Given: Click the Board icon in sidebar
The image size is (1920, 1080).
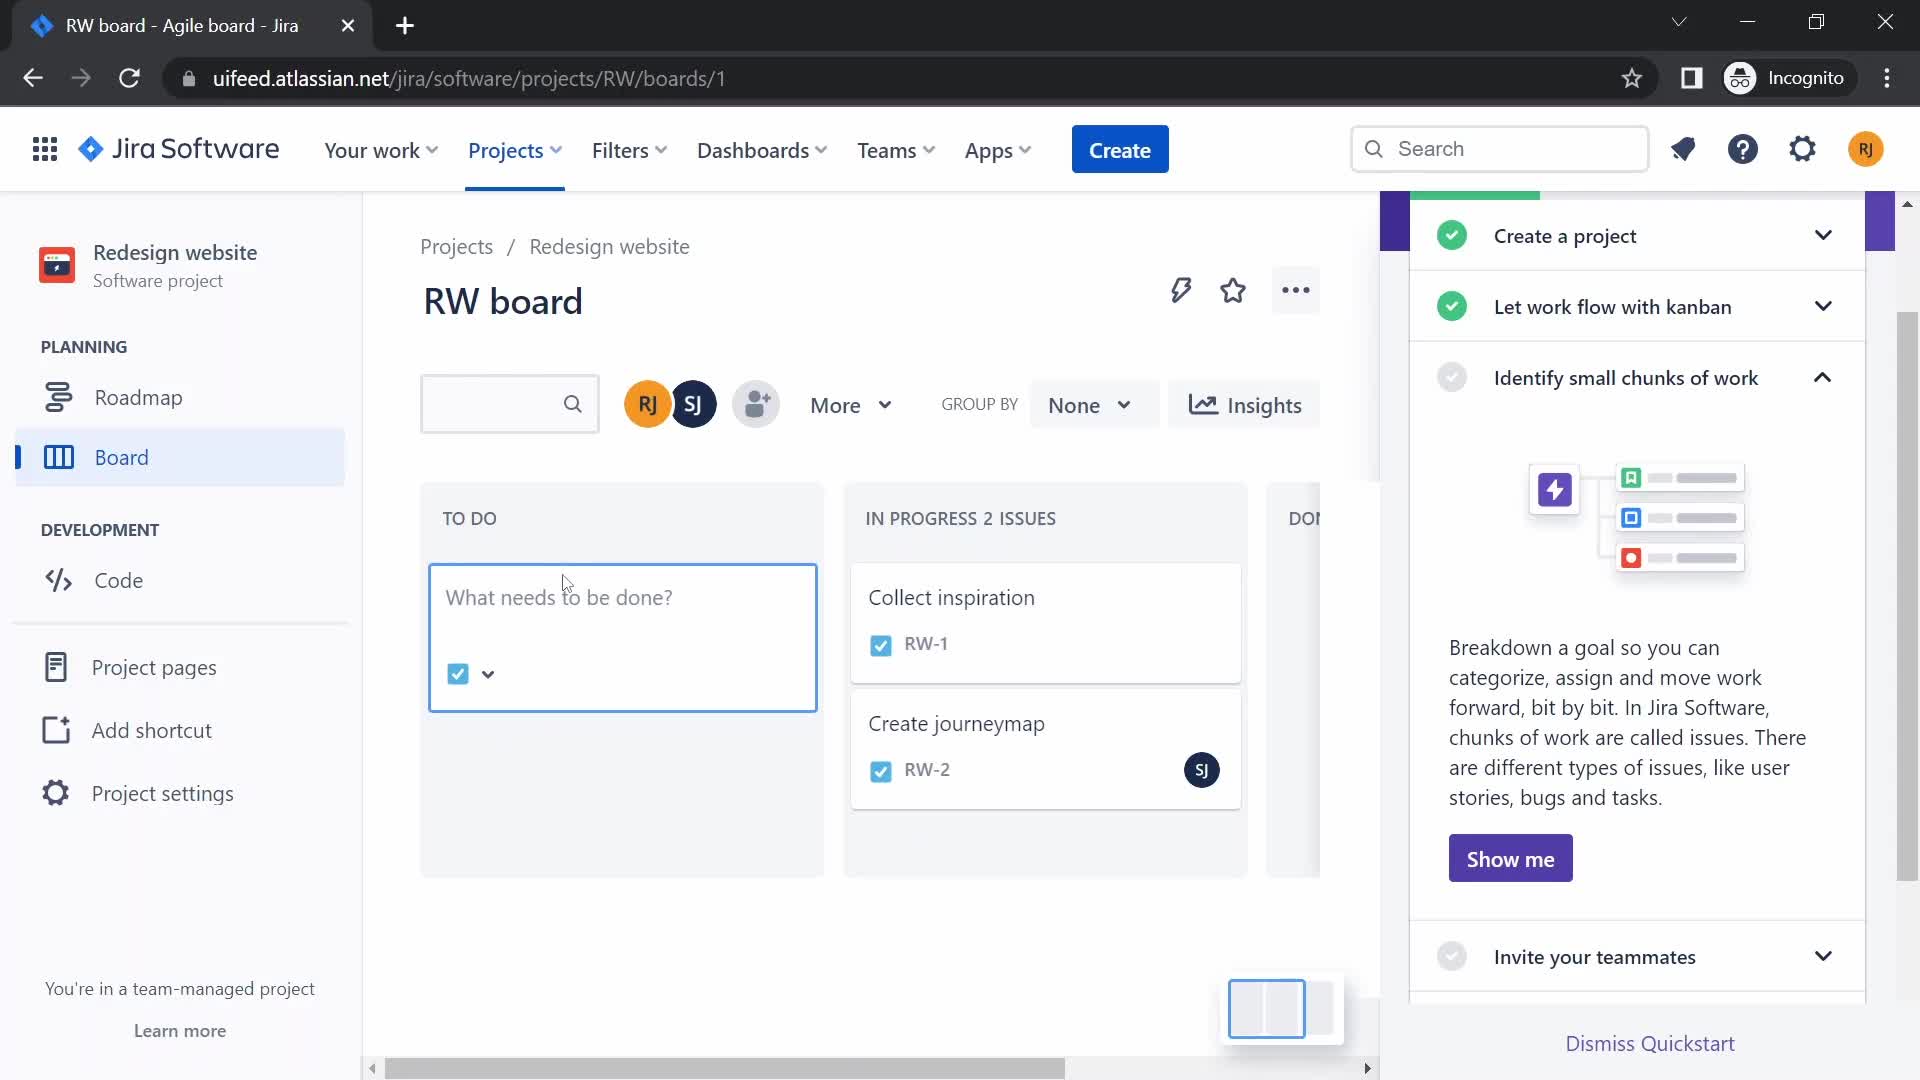Looking at the screenshot, I should coord(58,456).
